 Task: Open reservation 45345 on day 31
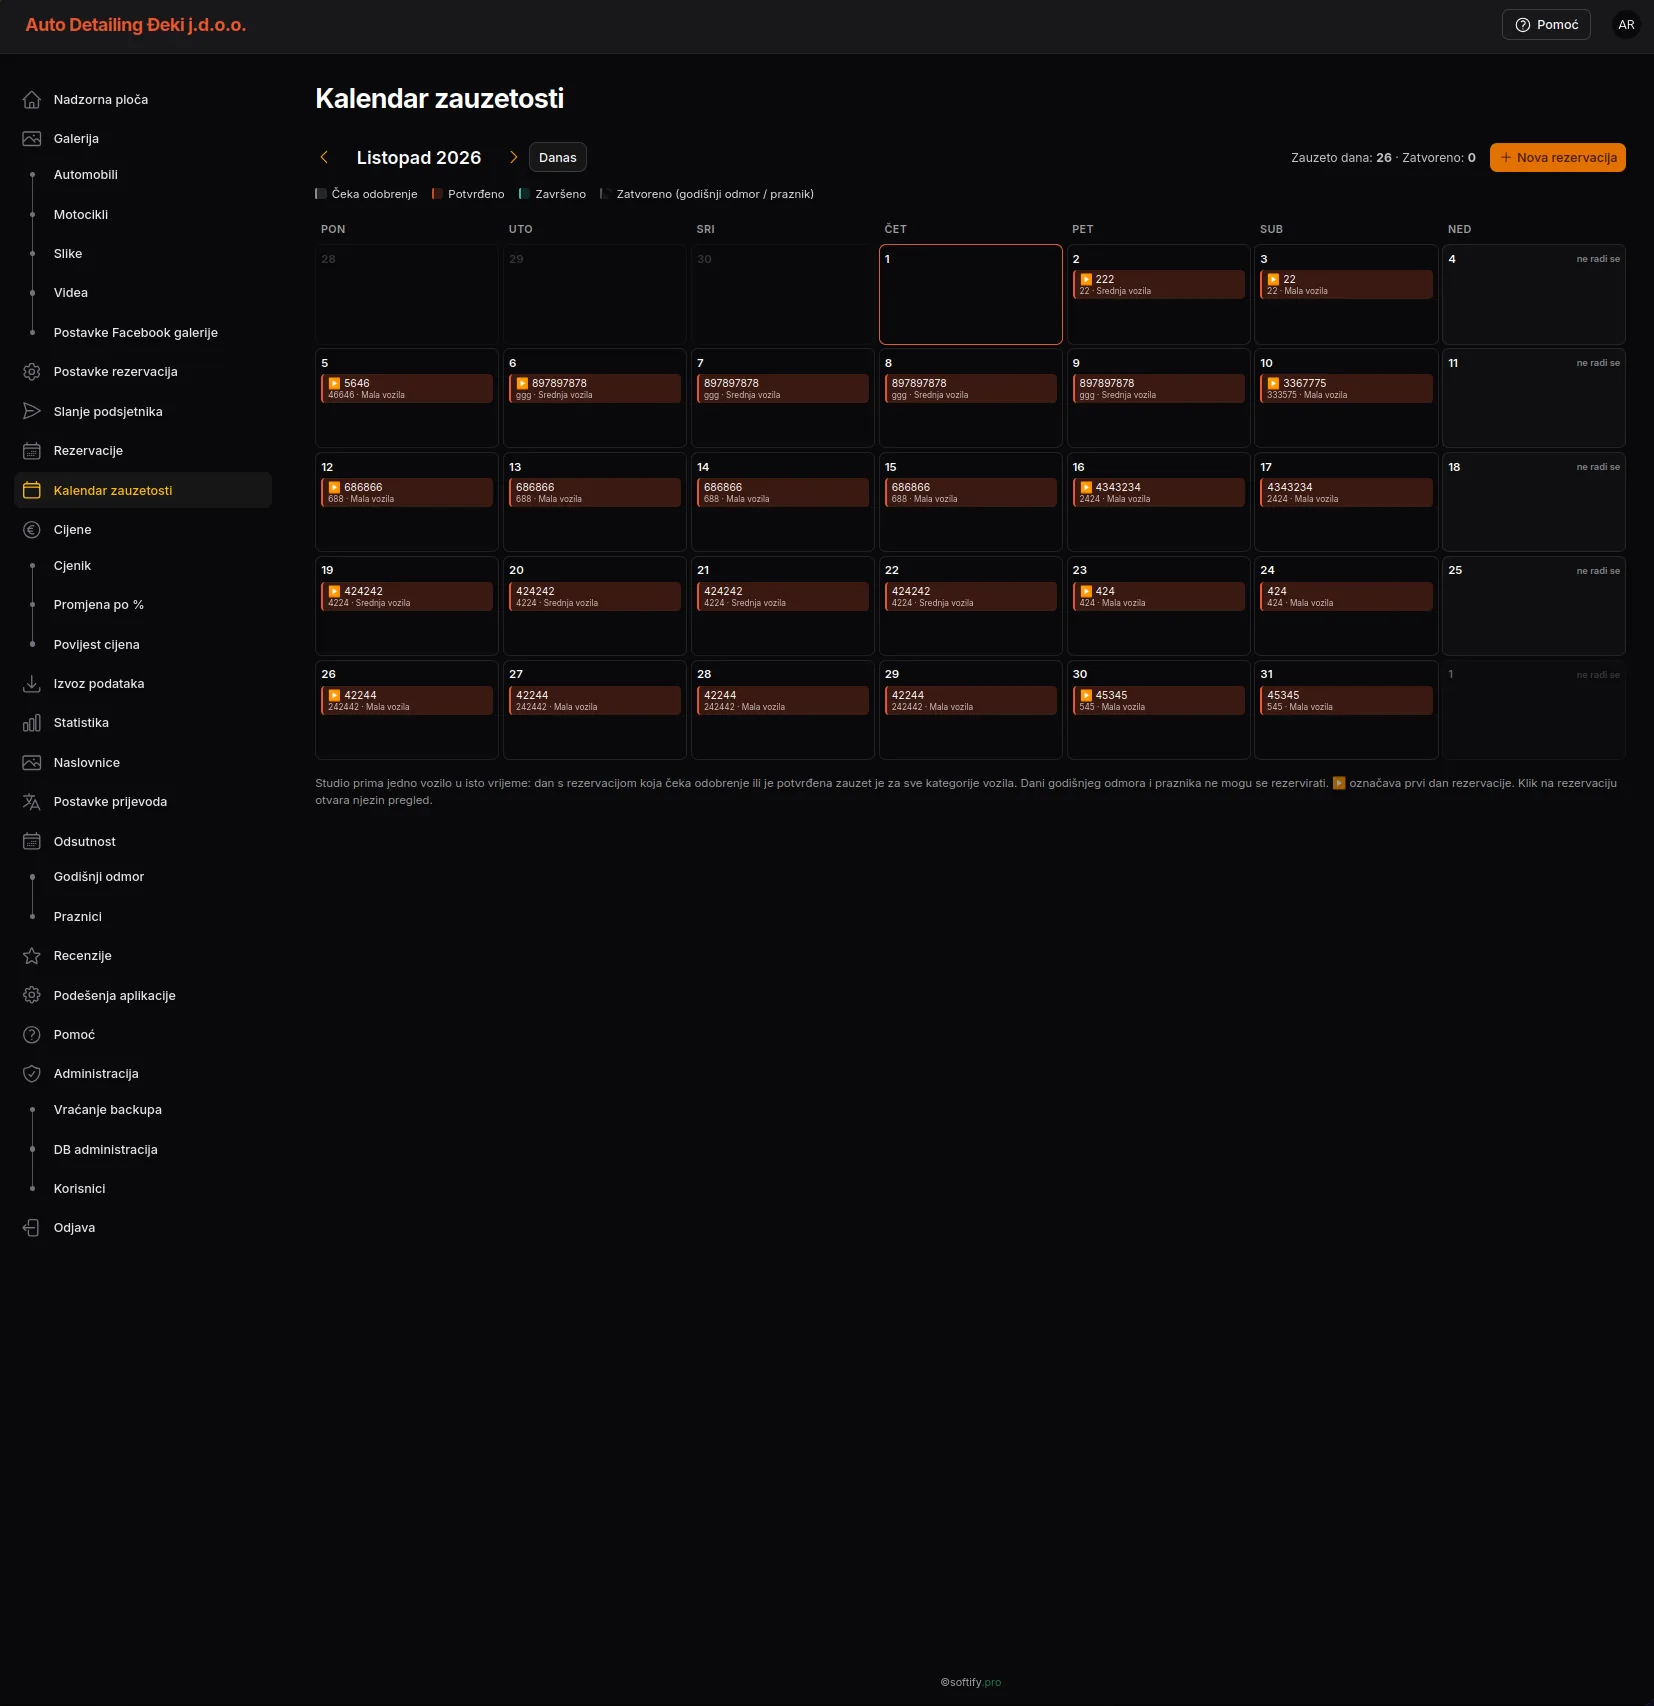tap(1346, 701)
